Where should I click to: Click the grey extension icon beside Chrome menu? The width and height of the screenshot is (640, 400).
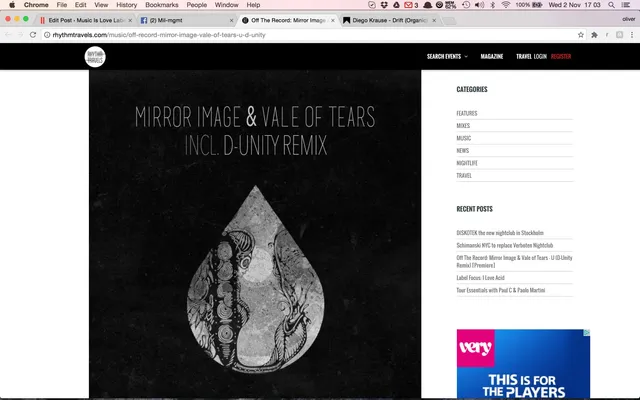(x=619, y=35)
